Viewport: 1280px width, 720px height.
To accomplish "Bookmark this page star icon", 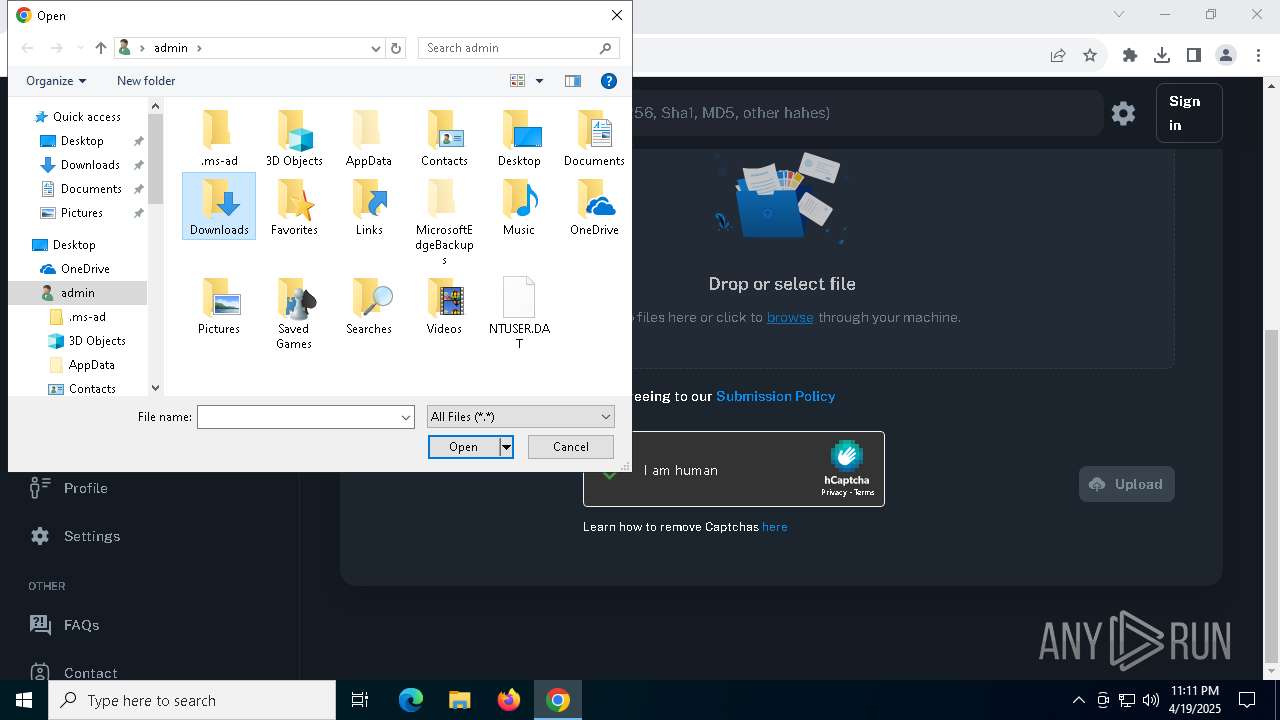I will [1090, 55].
